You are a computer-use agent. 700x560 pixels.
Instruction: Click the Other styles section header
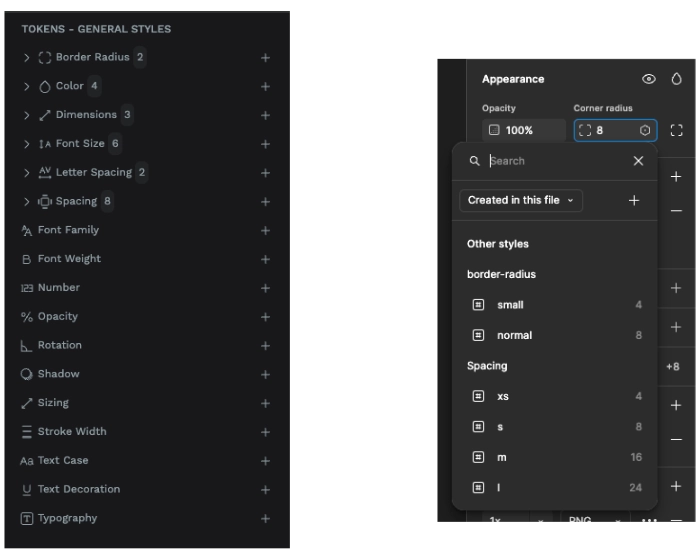click(498, 244)
